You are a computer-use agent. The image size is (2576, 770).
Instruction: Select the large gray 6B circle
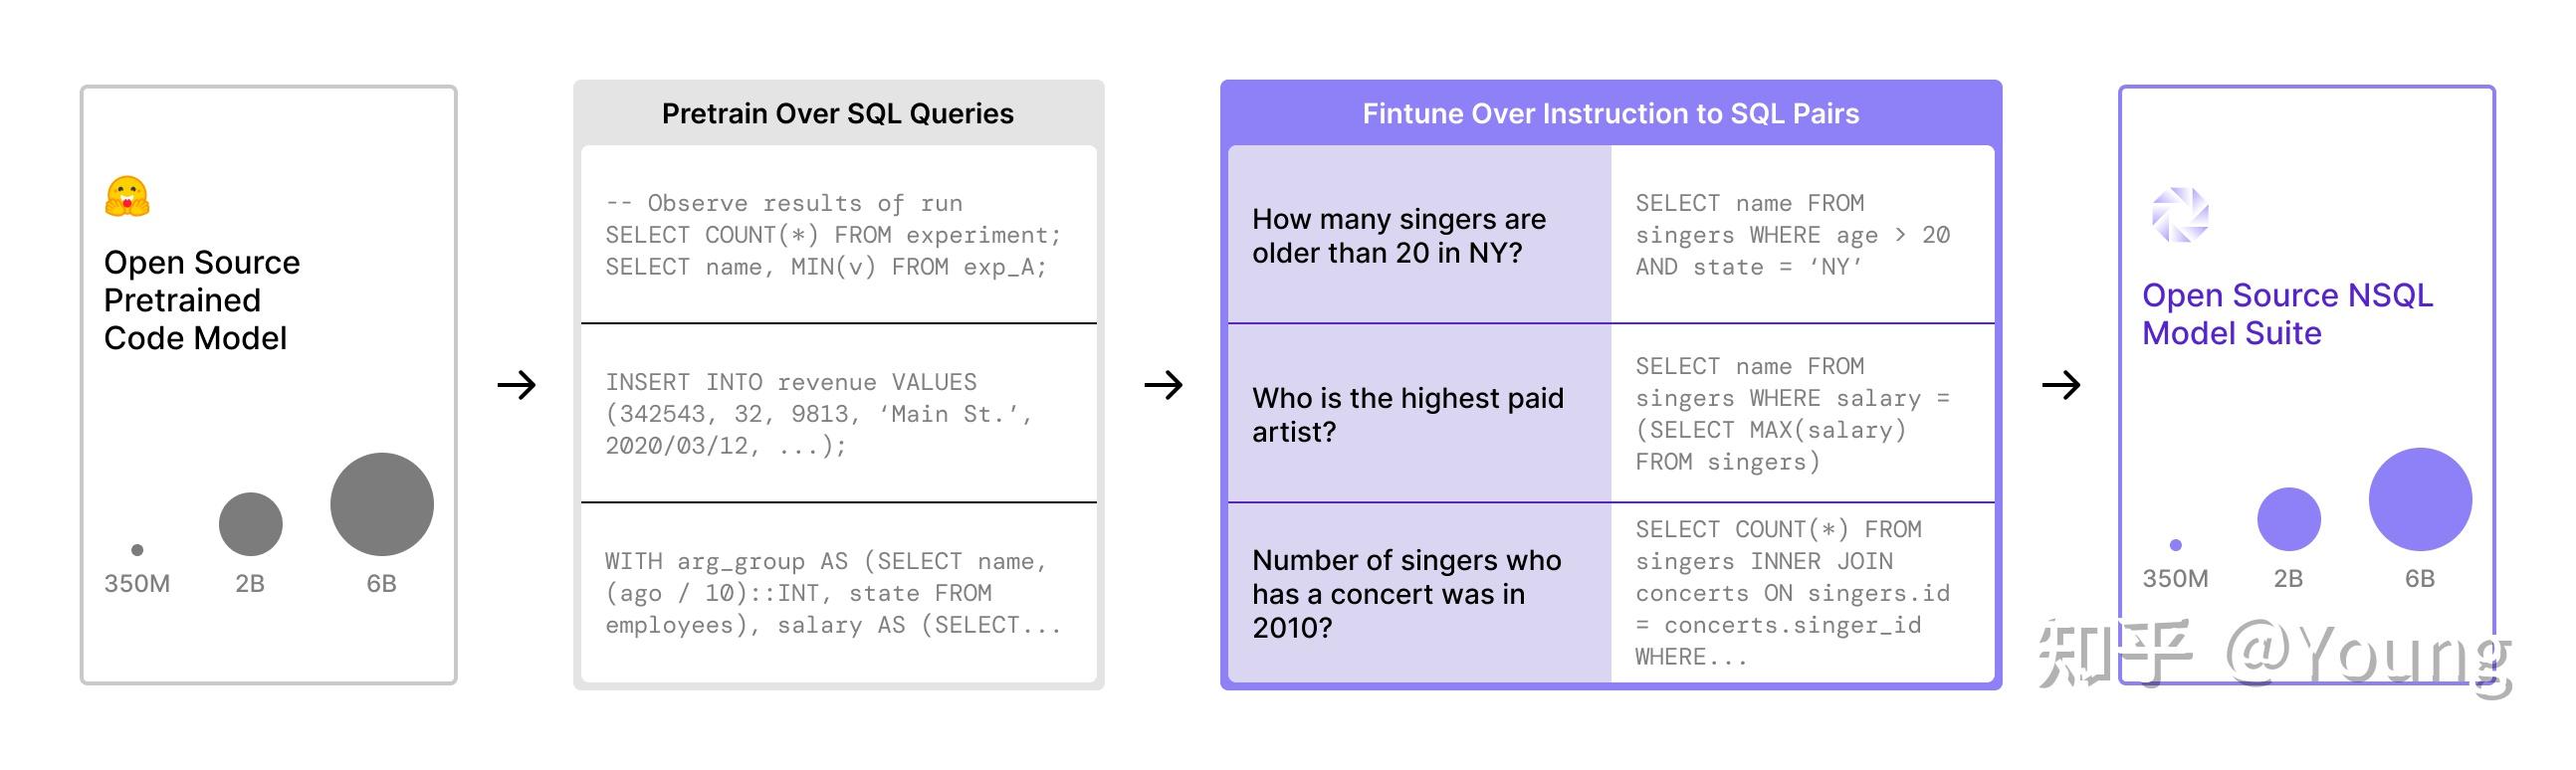(382, 504)
